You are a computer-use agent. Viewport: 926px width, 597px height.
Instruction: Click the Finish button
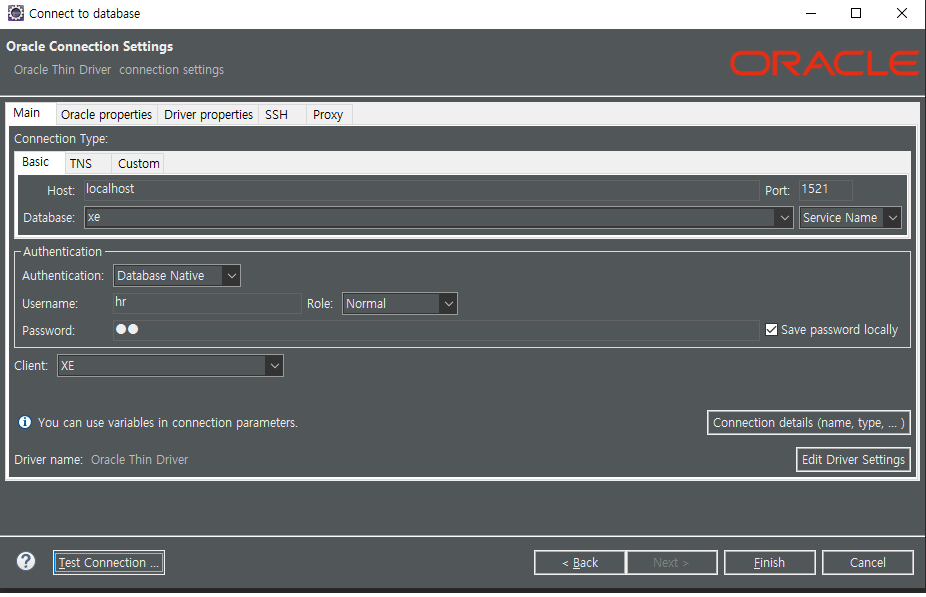770,563
